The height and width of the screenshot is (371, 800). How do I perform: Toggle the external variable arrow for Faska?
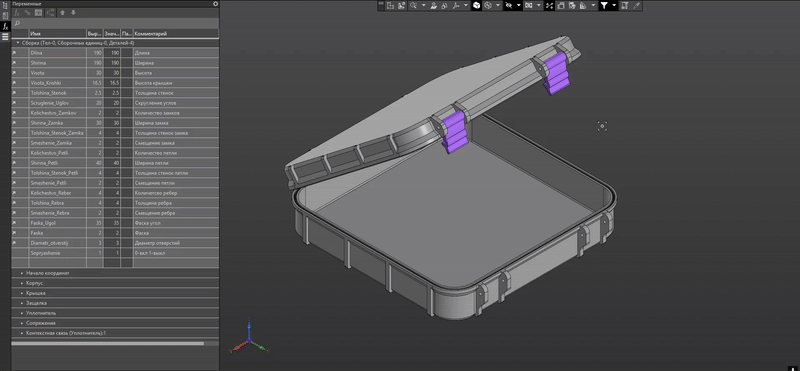point(14,233)
